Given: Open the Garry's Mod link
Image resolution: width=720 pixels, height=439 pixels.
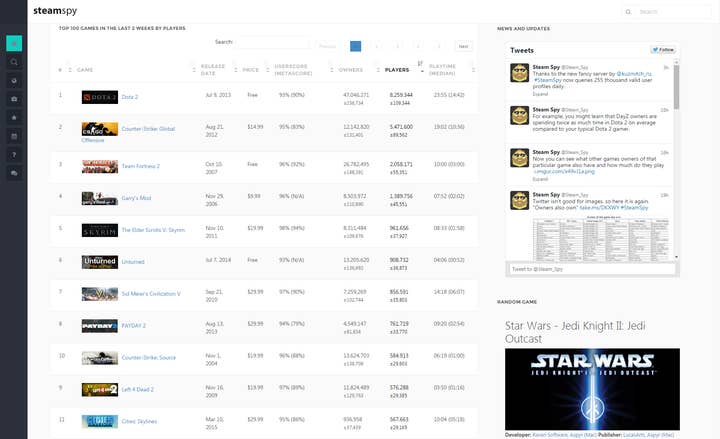Looking at the screenshot, I should click(x=136, y=198).
